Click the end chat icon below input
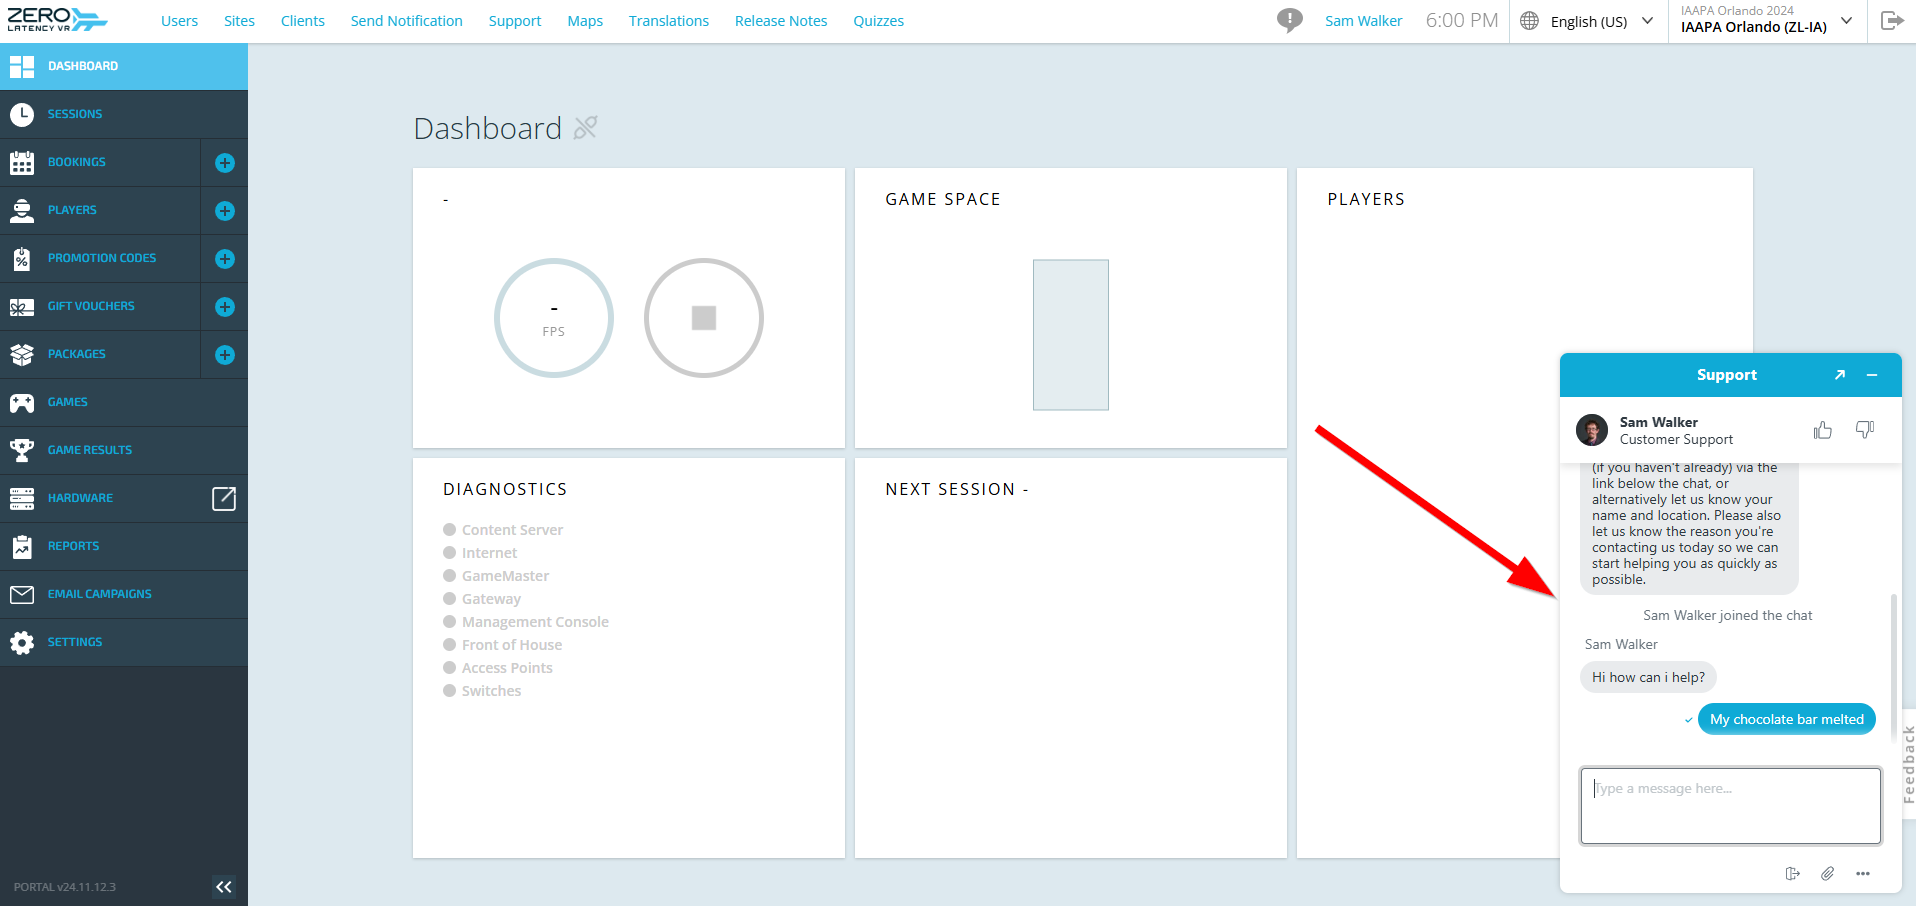Viewport: 1916px width, 906px height. (x=1793, y=874)
